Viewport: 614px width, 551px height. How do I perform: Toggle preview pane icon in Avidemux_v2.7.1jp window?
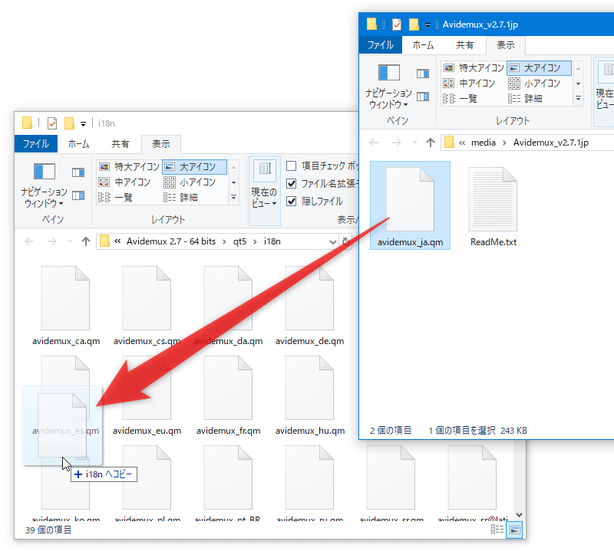(x=423, y=74)
